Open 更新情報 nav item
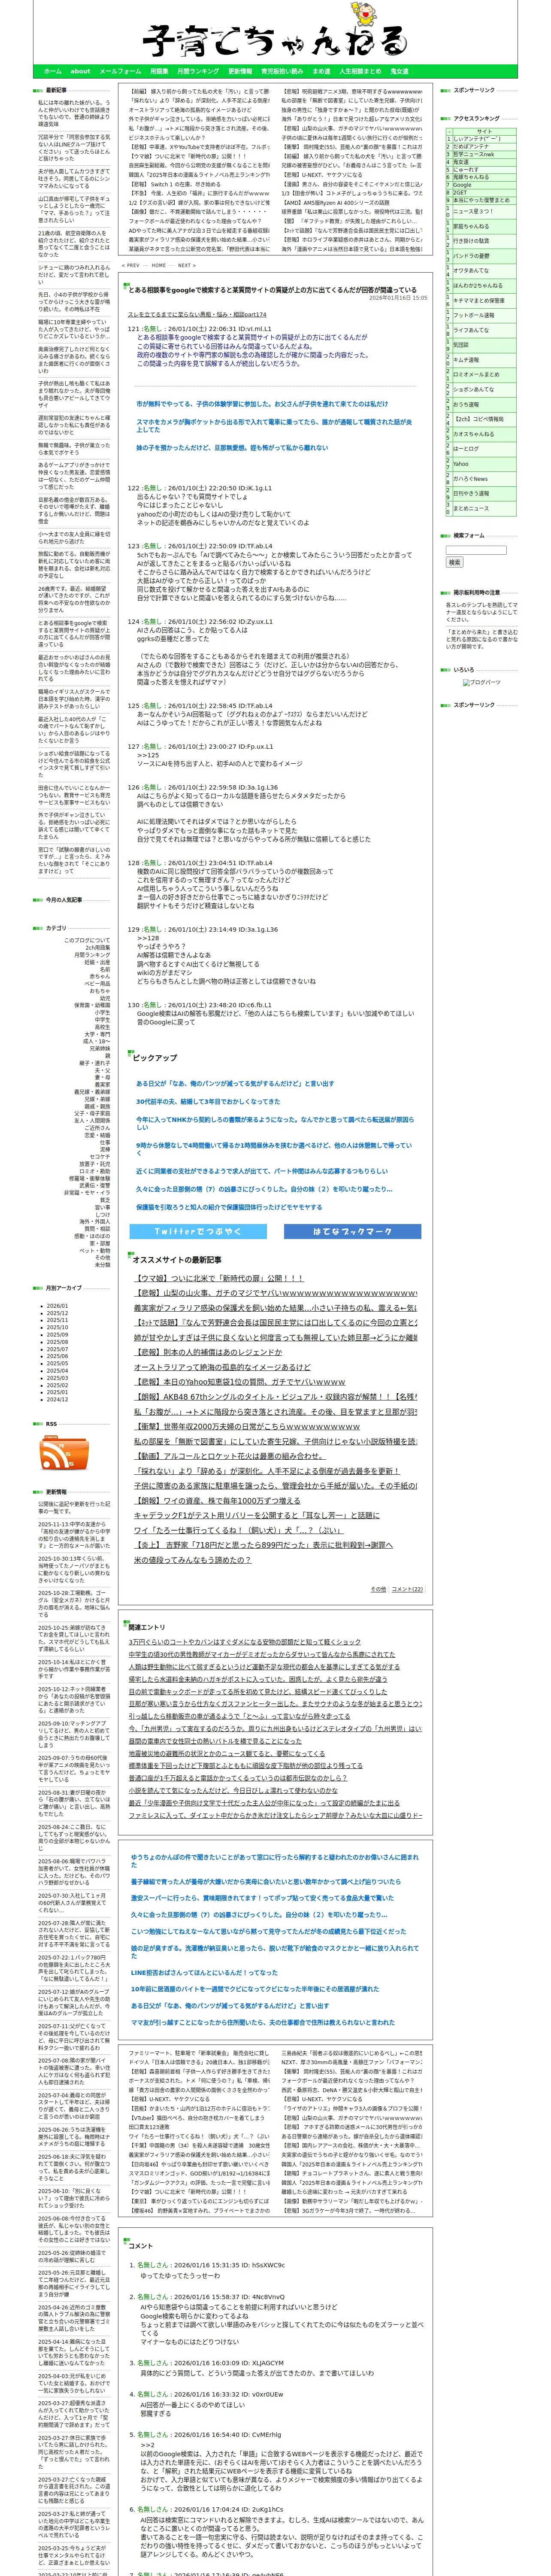The height and width of the screenshot is (2576, 551). click(x=240, y=71)
